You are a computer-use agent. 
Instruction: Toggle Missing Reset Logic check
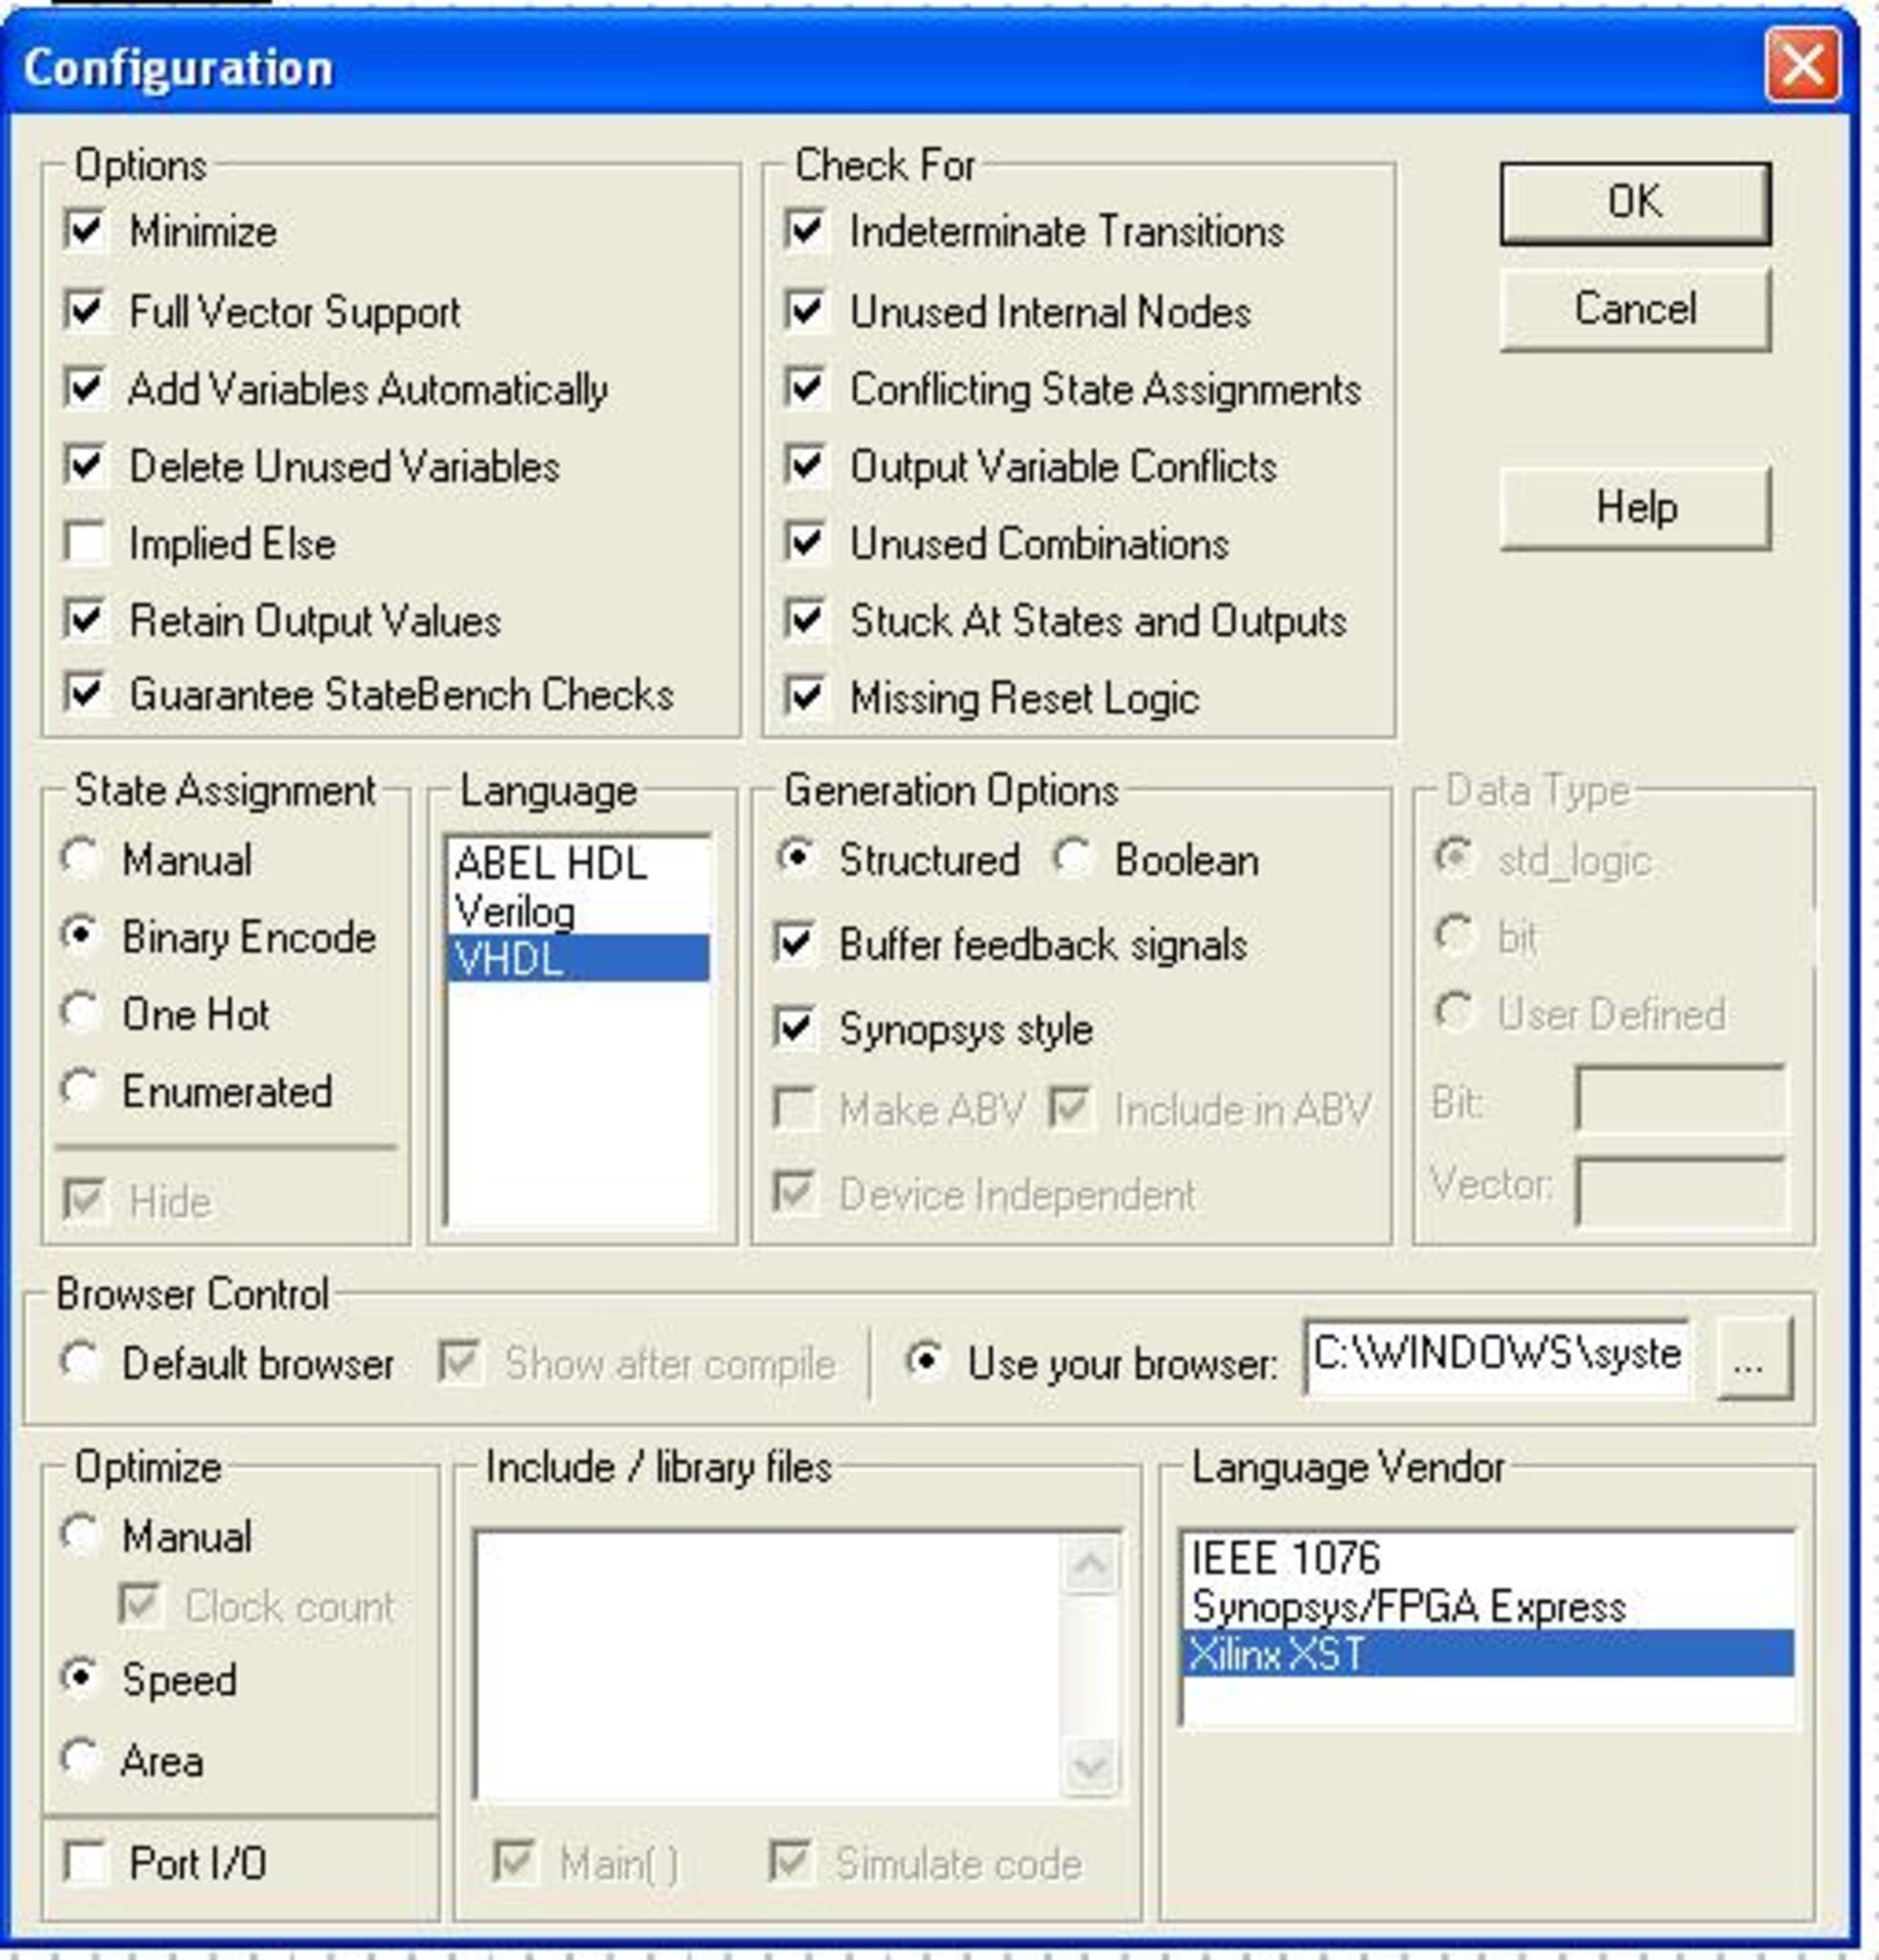point(806,697)
